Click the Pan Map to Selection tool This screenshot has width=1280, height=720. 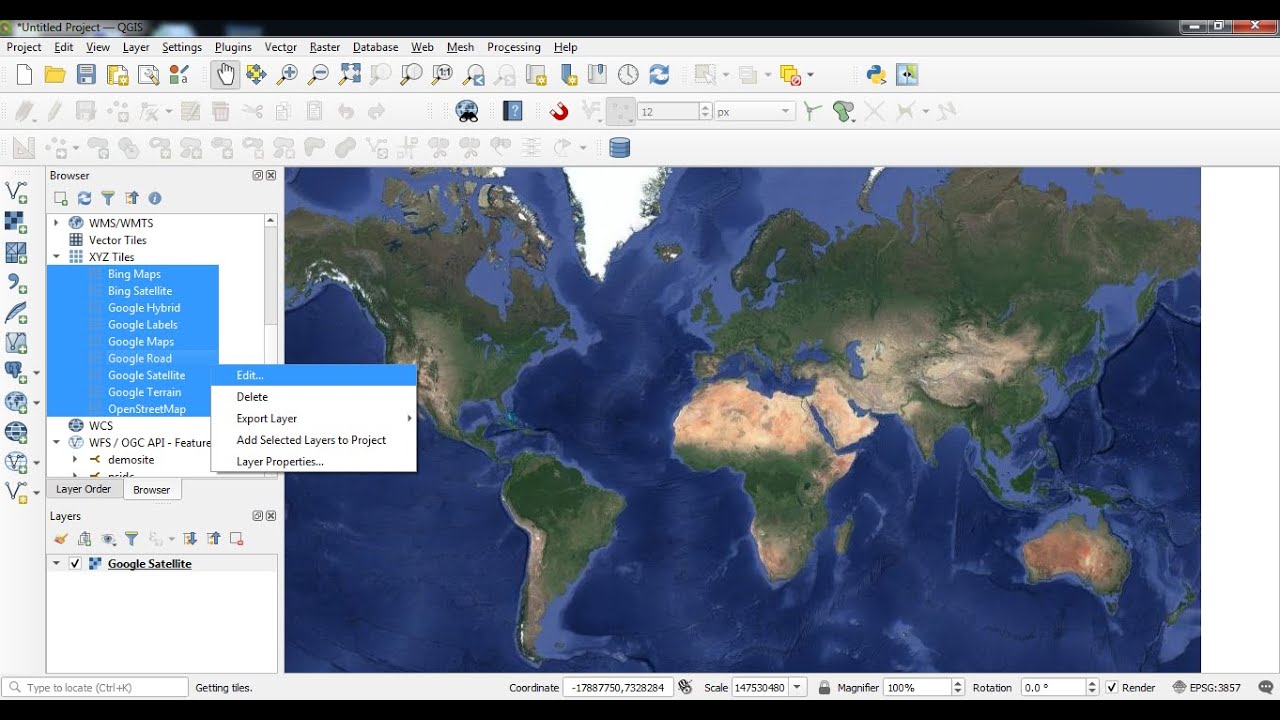pyautogui.click(x=256, y=75)
